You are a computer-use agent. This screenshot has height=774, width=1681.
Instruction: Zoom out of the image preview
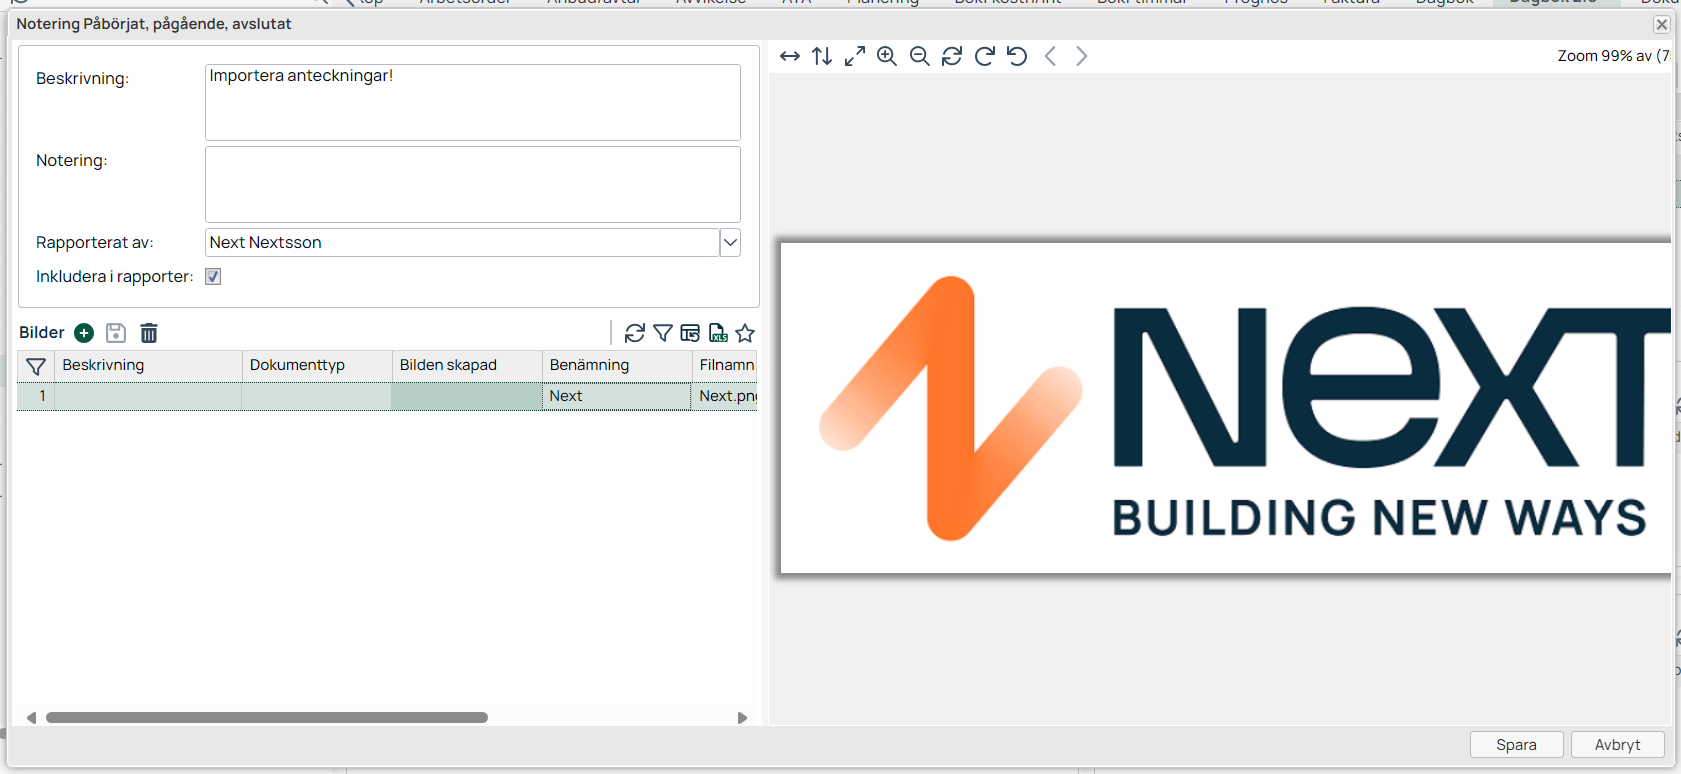tap(920, 56)
